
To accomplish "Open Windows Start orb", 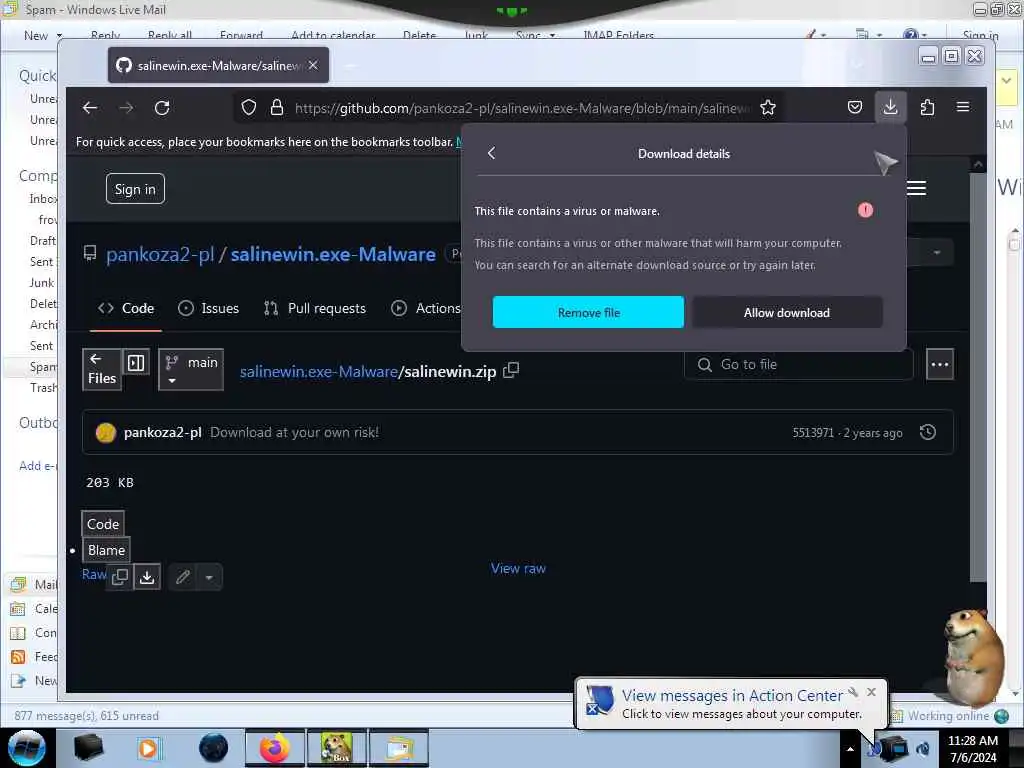I will pyautogui.click(x=27, y=748).
